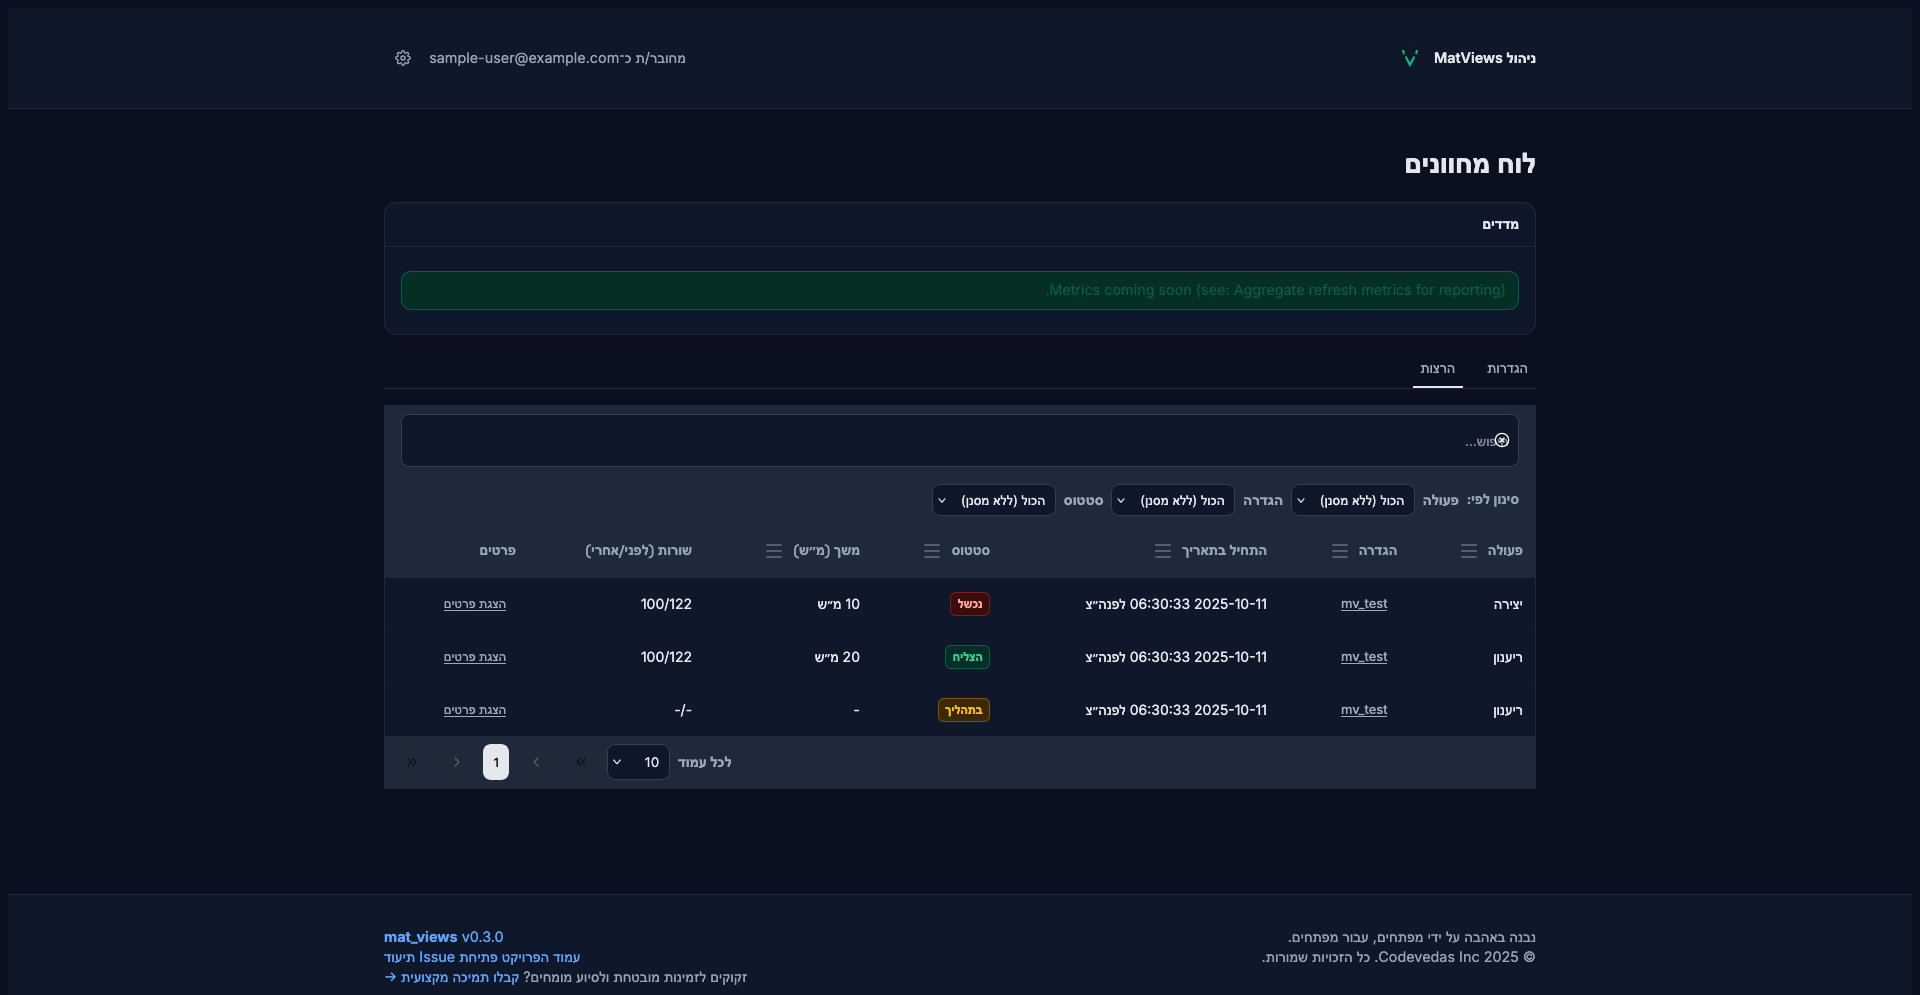Click sort icon beside הגדרה column header
Screen dimensions: 1920x995
coord(1339,551)
